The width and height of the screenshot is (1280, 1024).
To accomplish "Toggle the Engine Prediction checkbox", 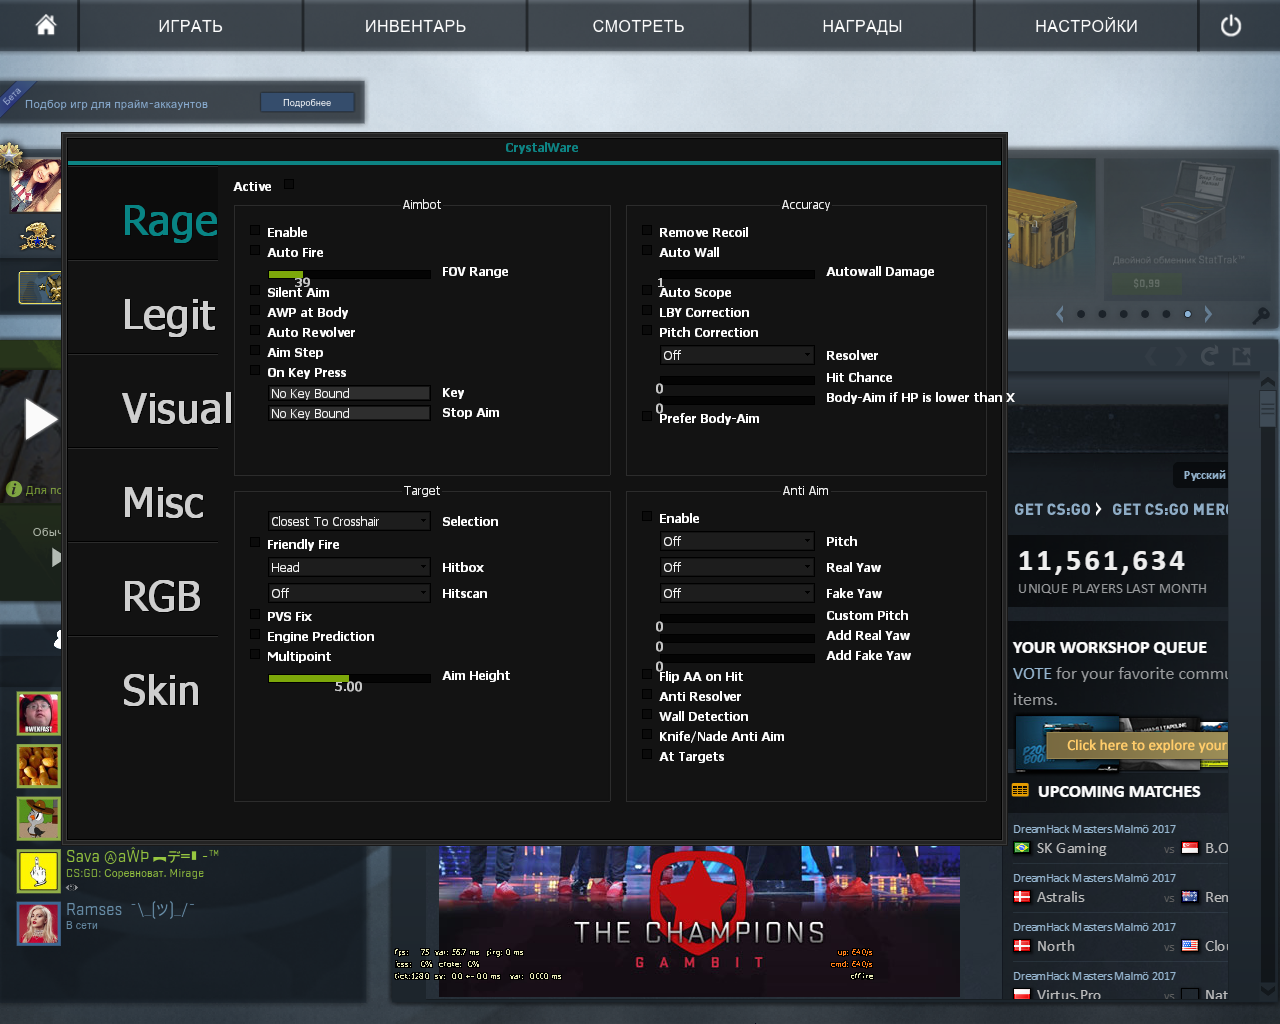I will click(x=255, y=635).
